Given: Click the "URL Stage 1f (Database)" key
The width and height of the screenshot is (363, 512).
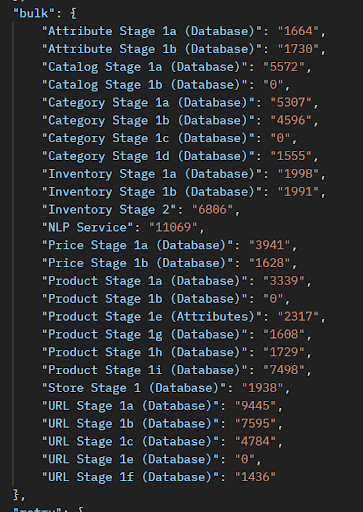Looking at the screenshot, I should tap(130, 477).
